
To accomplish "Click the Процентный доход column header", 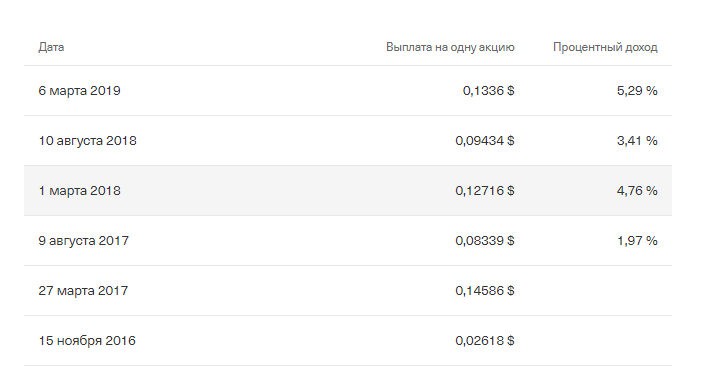I will 605,47.
